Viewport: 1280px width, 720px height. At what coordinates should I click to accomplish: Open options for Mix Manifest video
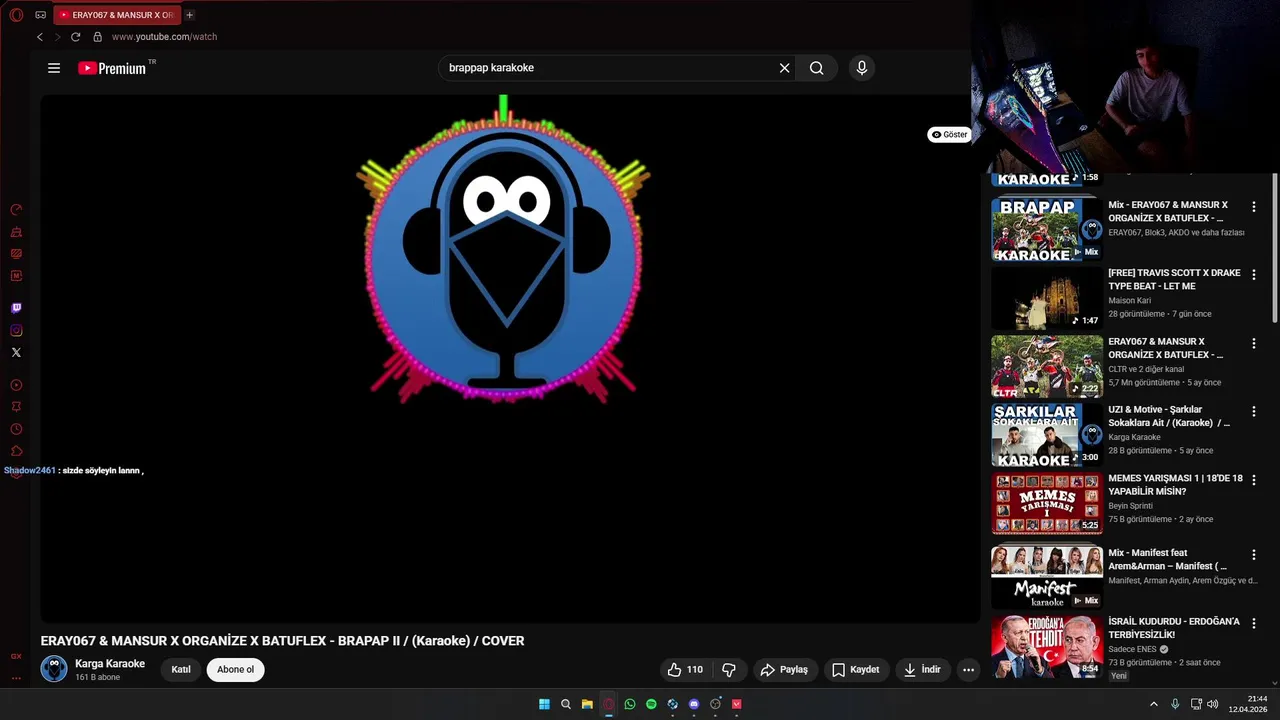[x=1254, y=554]
